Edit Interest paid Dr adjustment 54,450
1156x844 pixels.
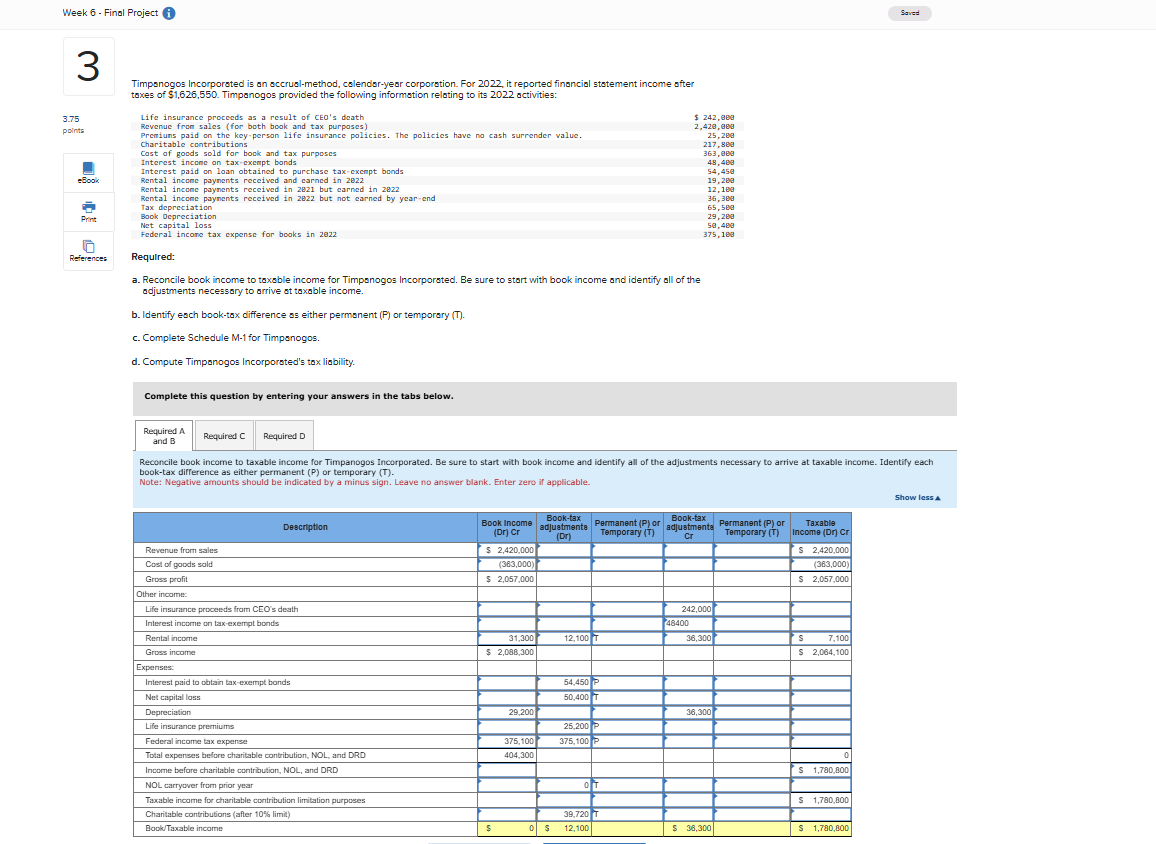click(564, 683)
